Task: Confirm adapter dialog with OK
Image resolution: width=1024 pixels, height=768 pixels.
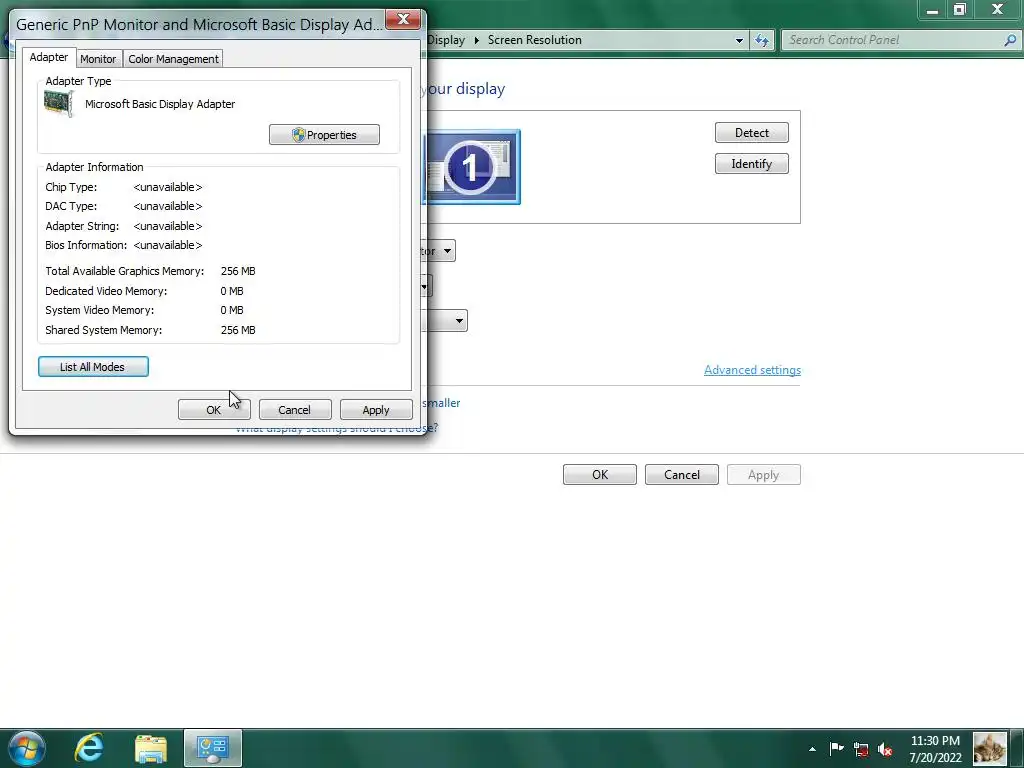Action: click(x=214, y=410)
